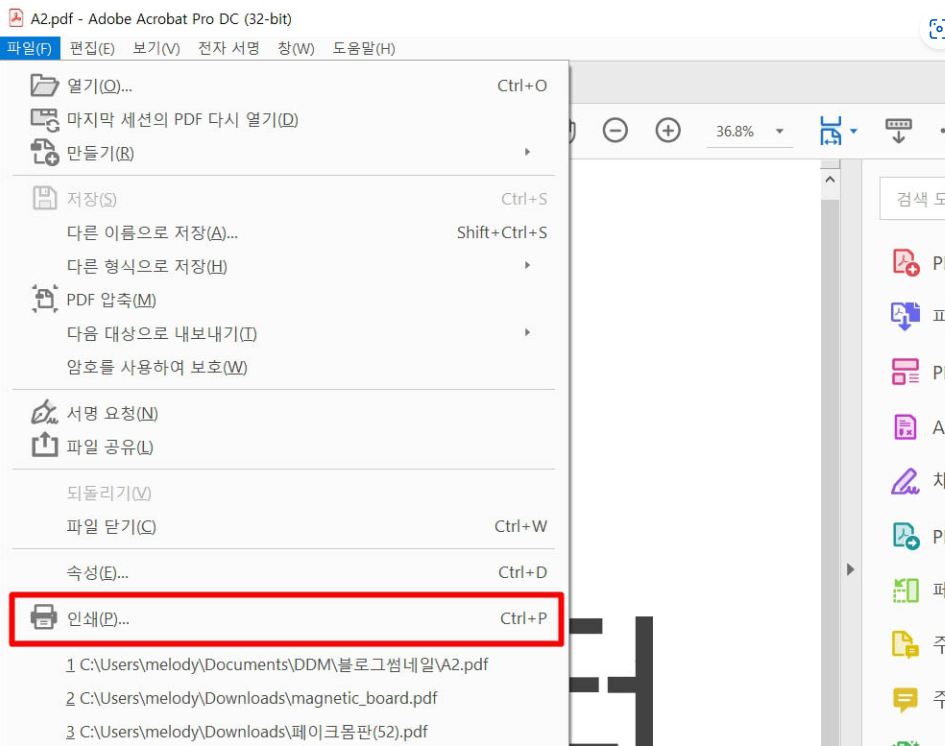Click the fit-width page view icon

click(830, 131)
